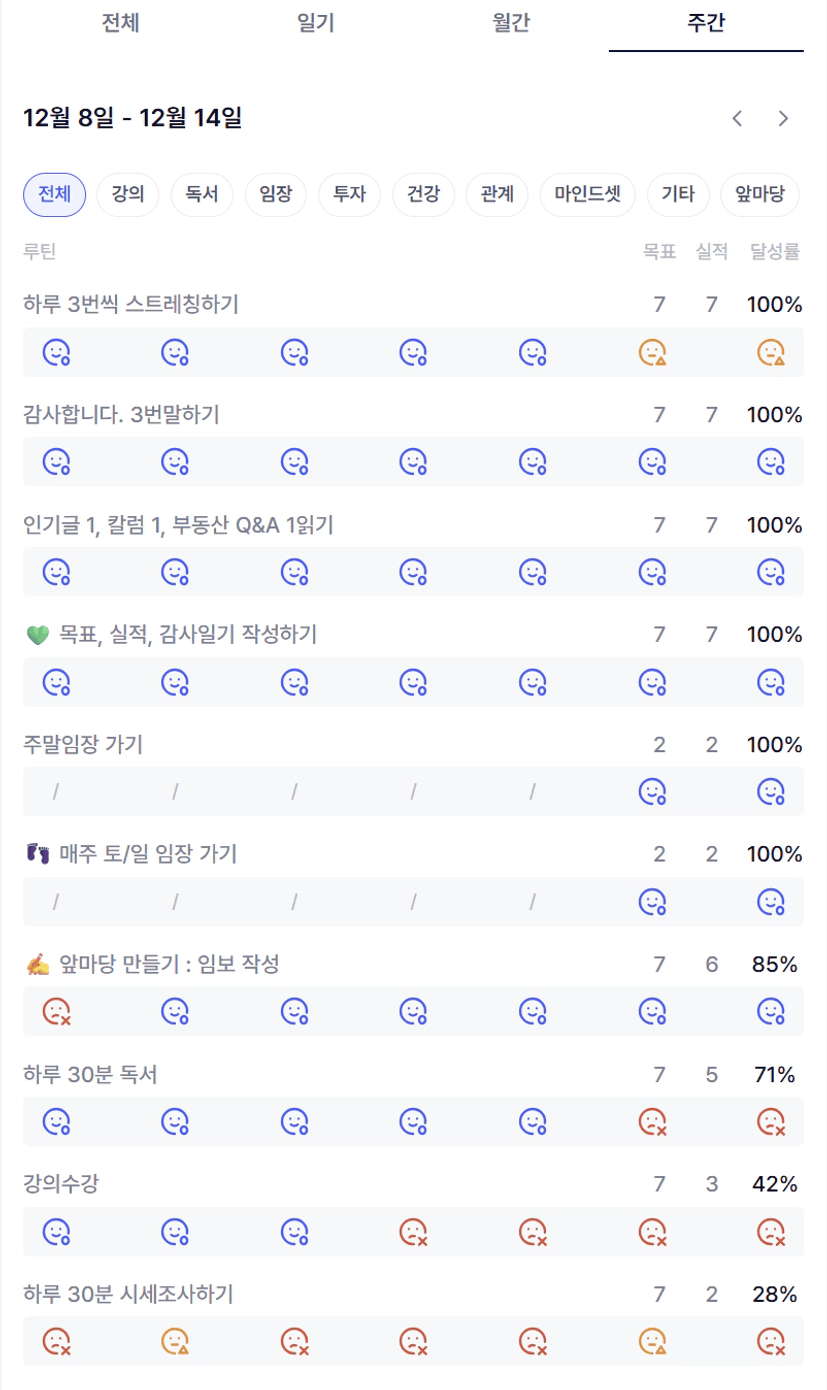
Task: Open the 전체 top tab
Action: [x=120, y=24]
